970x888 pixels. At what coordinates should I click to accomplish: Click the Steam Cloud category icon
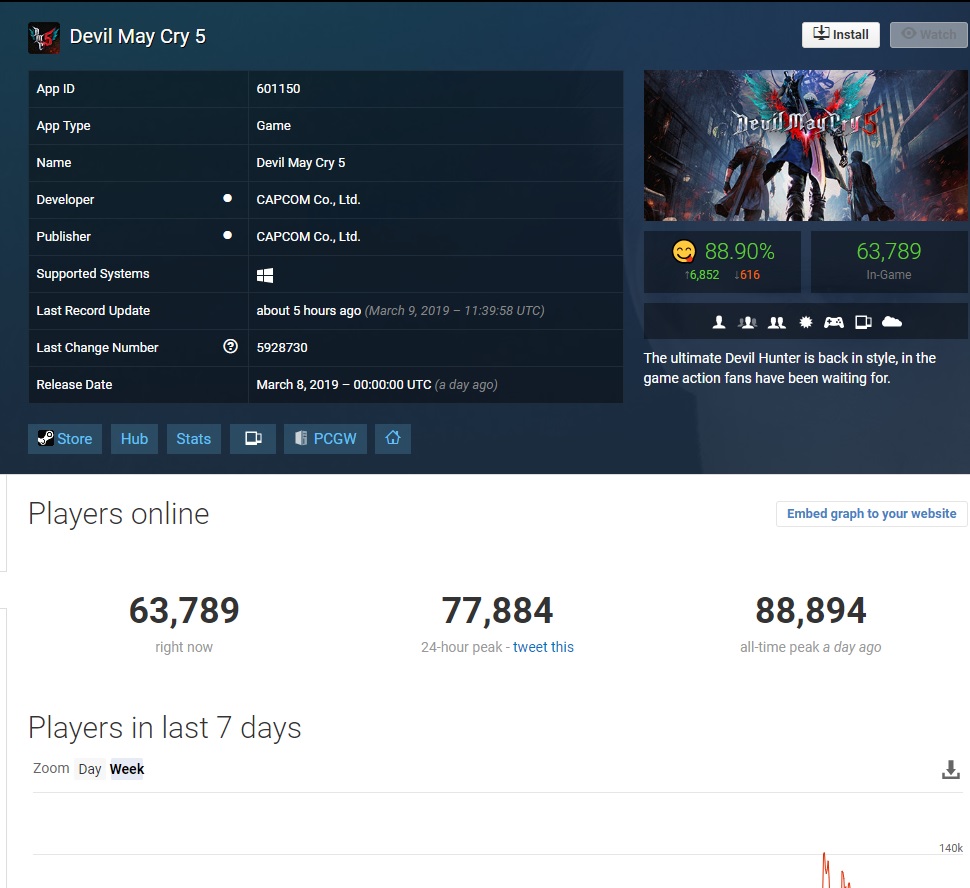(891, 321)
